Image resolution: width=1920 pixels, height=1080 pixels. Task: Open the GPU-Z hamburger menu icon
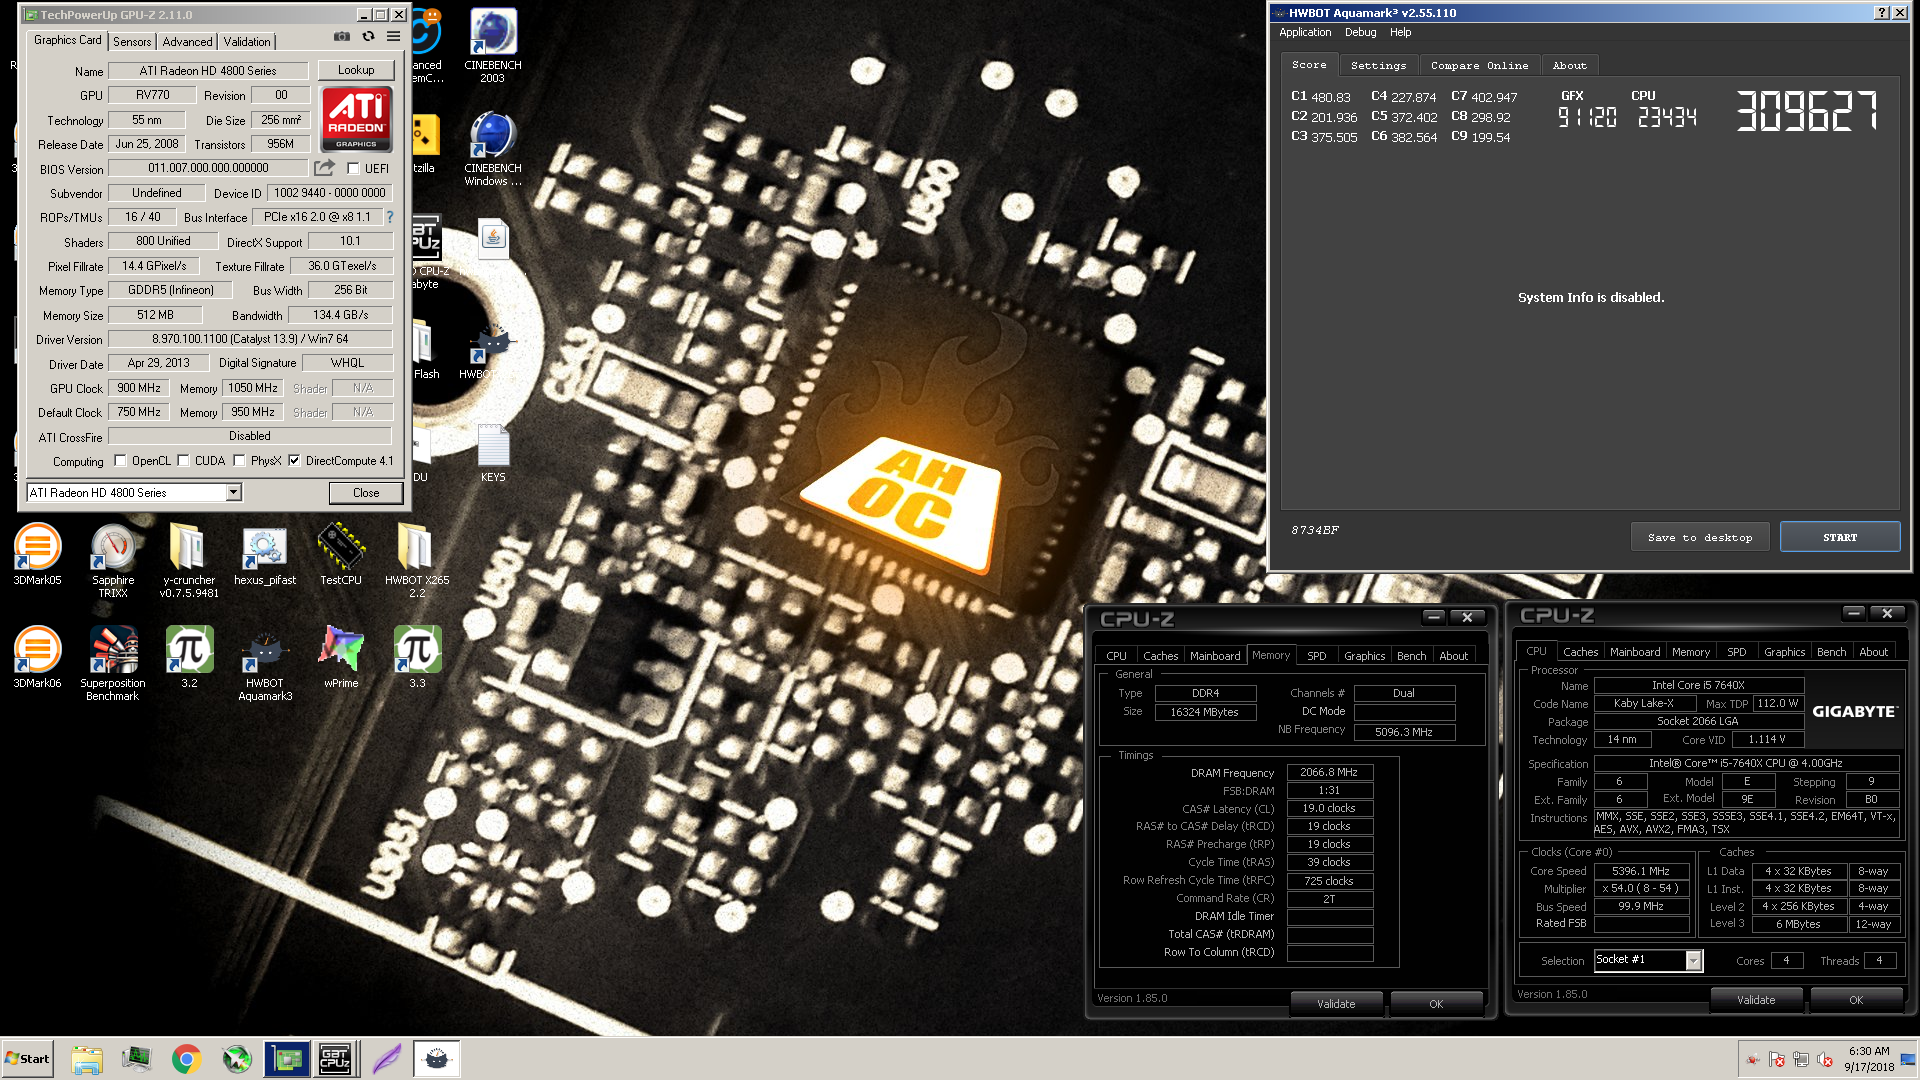pyautogui.click(x=394, y=37)
